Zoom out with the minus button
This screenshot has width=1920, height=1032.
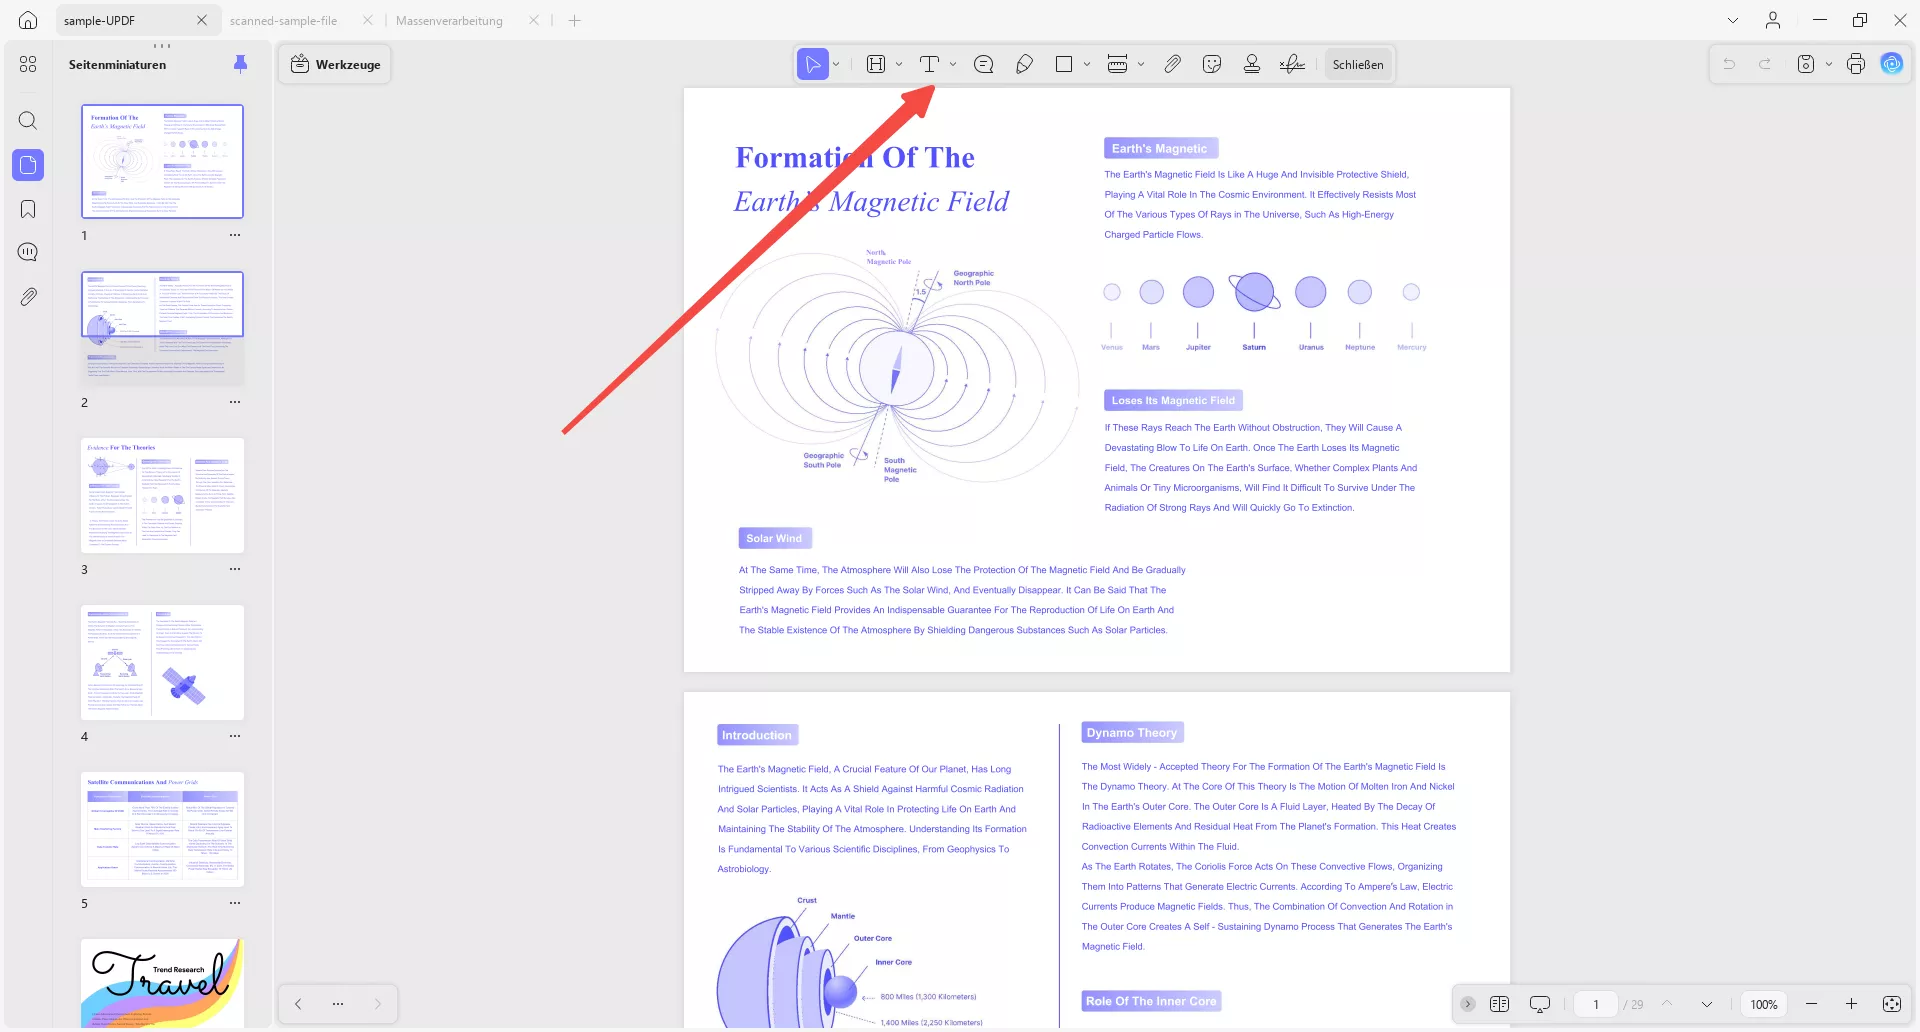point(1811,1004)
